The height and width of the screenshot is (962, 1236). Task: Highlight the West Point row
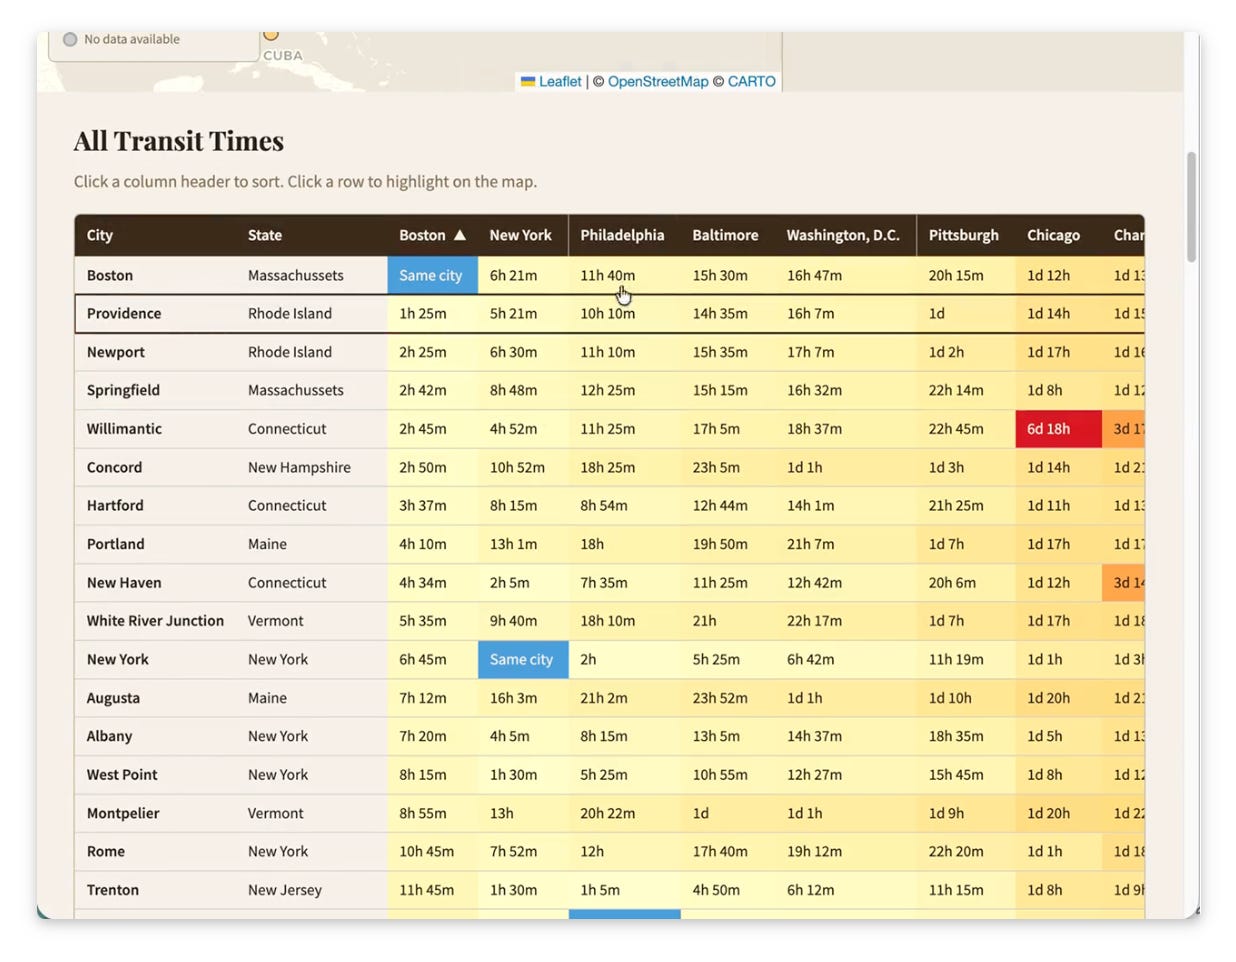click(x=609, y=774)
